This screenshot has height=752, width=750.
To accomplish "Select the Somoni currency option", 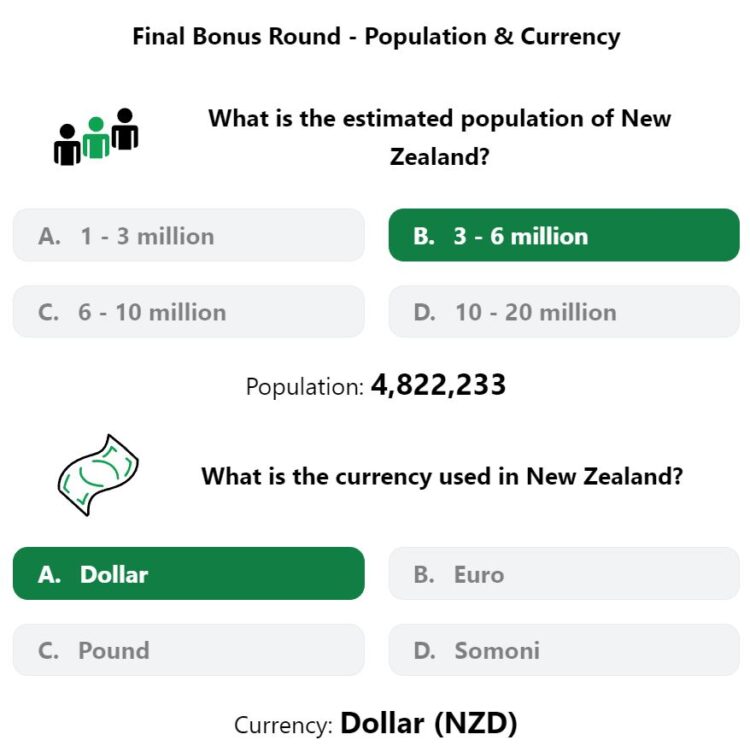I will (x=564, y=650).
